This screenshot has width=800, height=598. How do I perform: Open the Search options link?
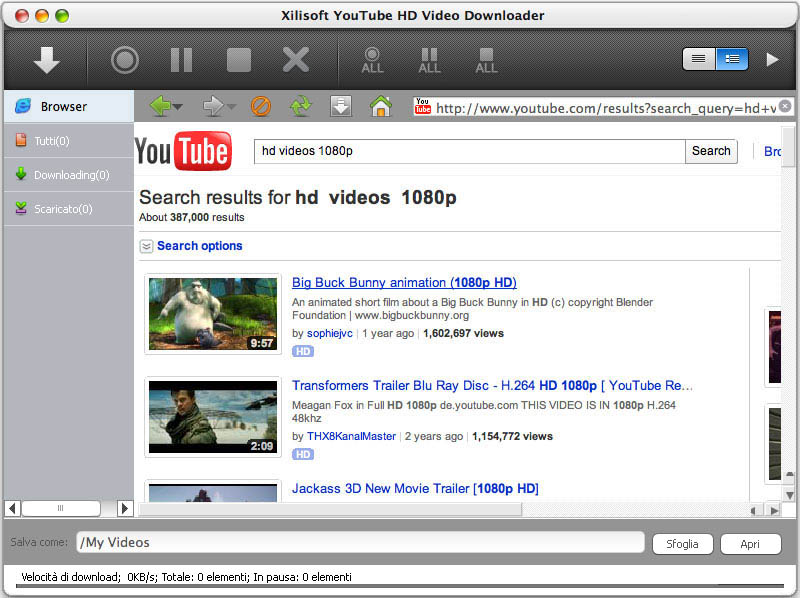pos(199,245)
